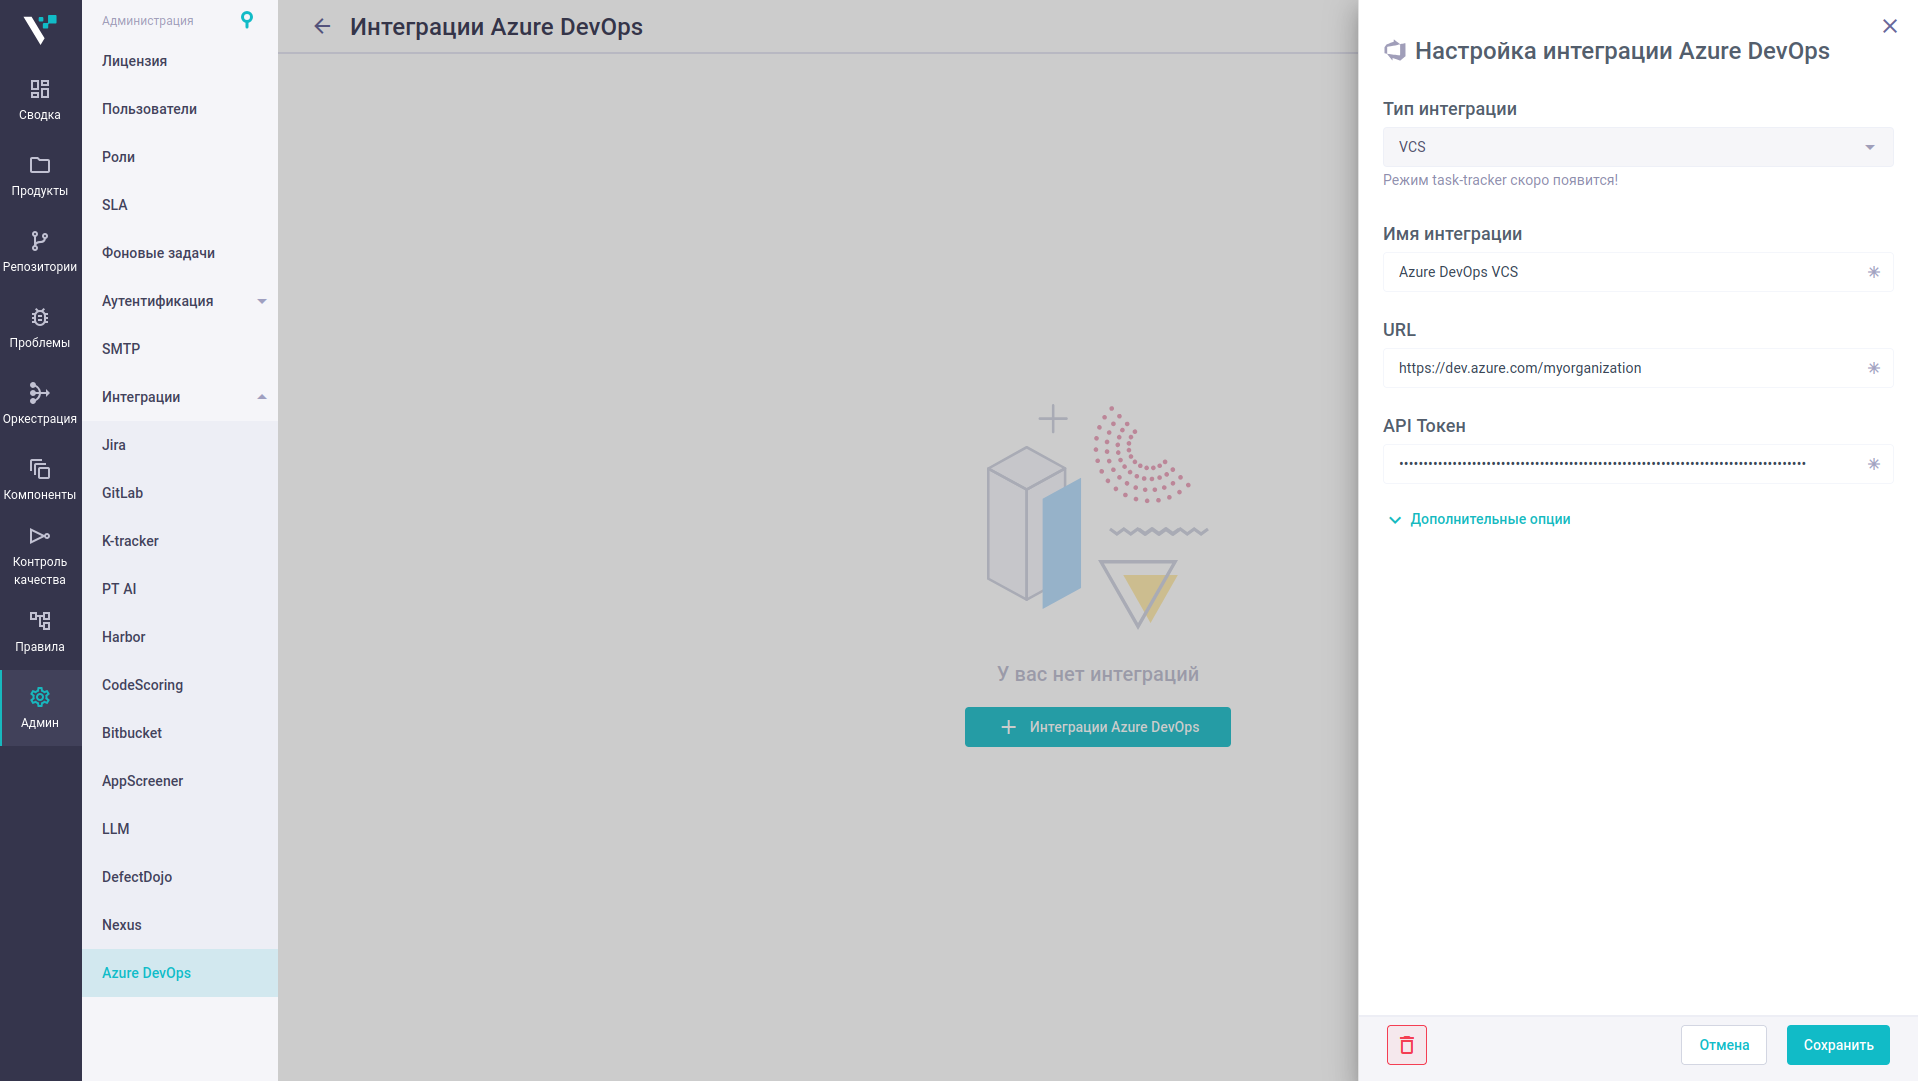Open the Проблемы bug icon
Screen dimensions: 1918x1081
click(40, 328)
